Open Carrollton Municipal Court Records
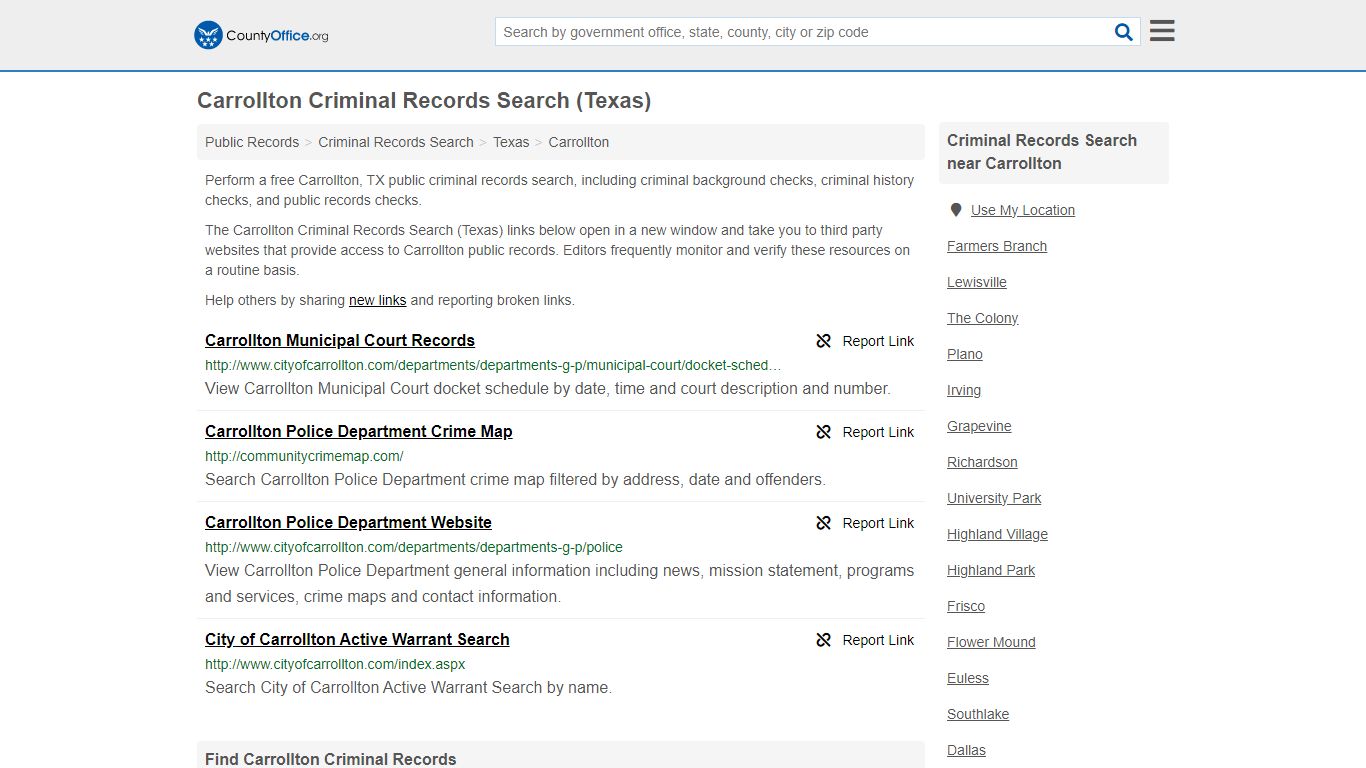 pyautogui.click(x=340, y=340)
